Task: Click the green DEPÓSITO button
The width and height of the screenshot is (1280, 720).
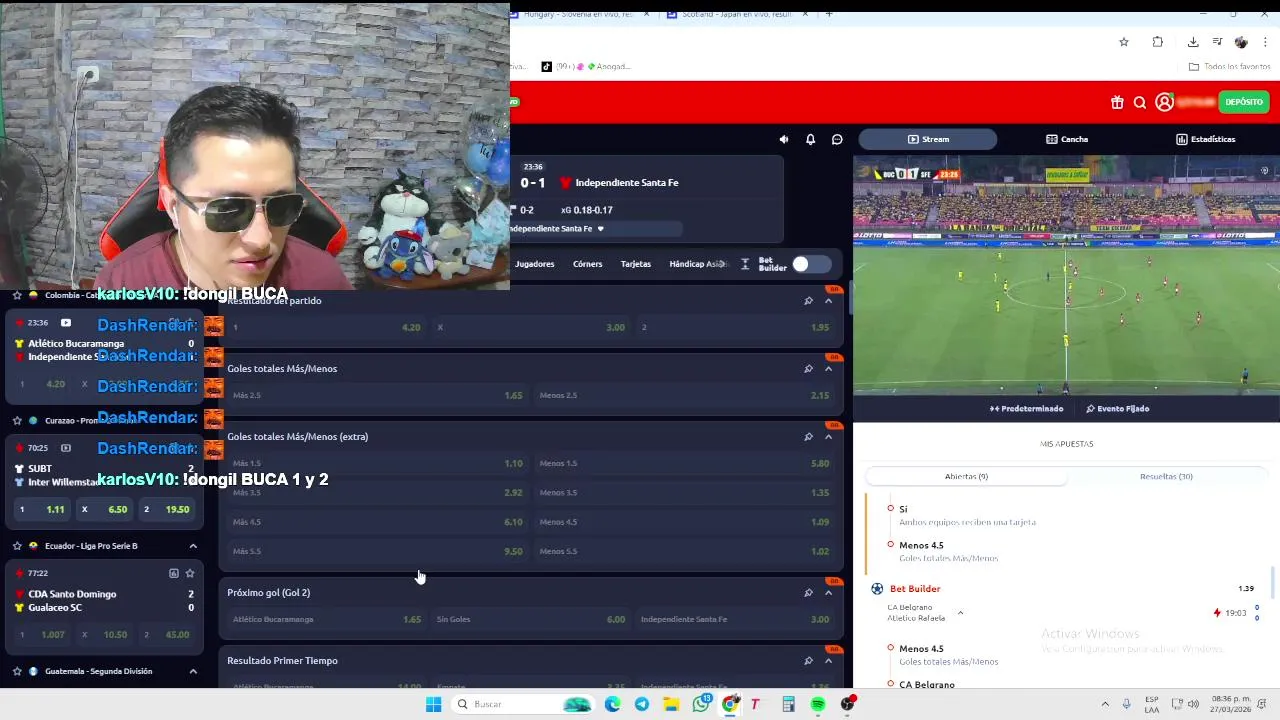Action: pyautogui.click(x=1244, y=102)
